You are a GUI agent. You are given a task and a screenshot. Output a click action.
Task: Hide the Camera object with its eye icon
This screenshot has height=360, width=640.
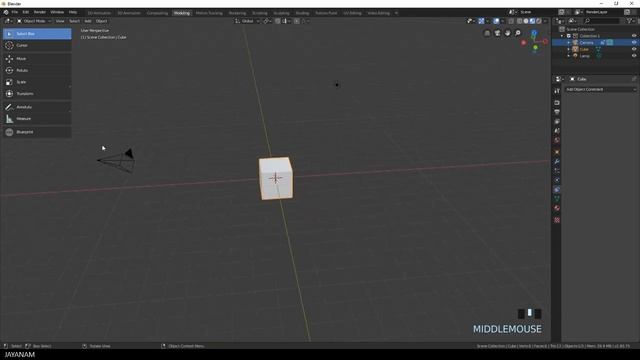tap(634, 42)
